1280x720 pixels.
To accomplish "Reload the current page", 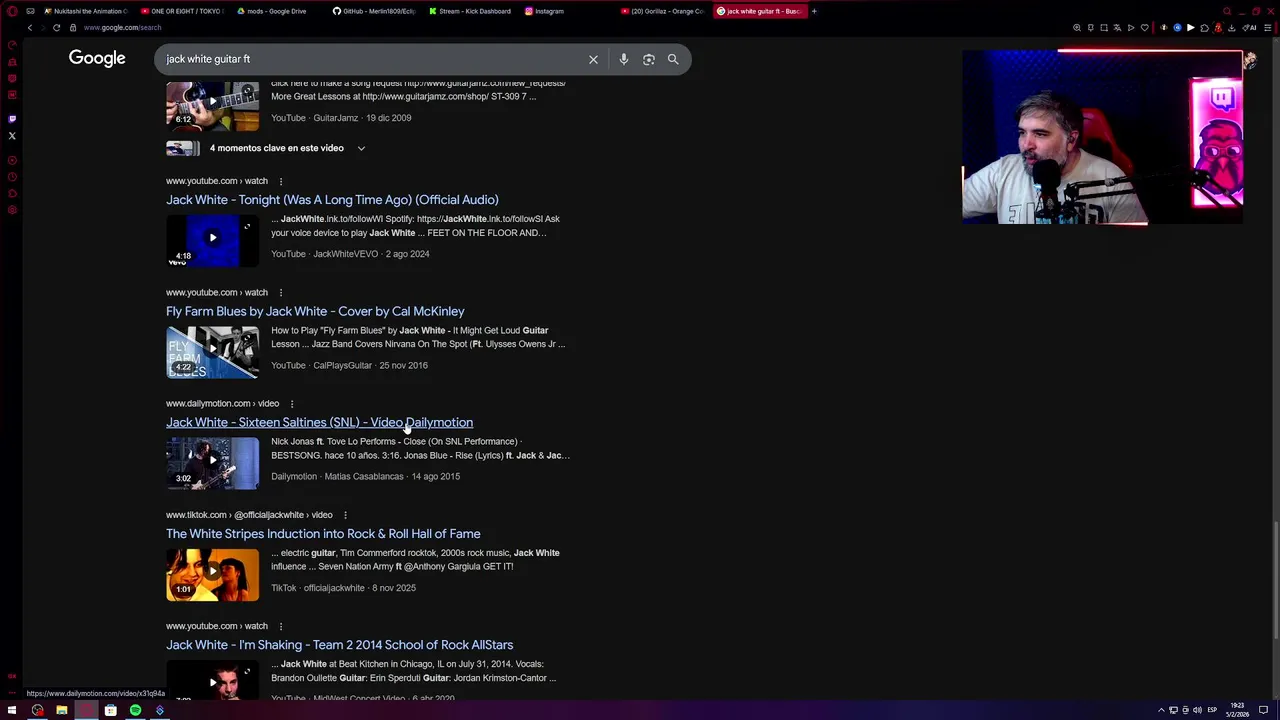I will tap(56, 28).
